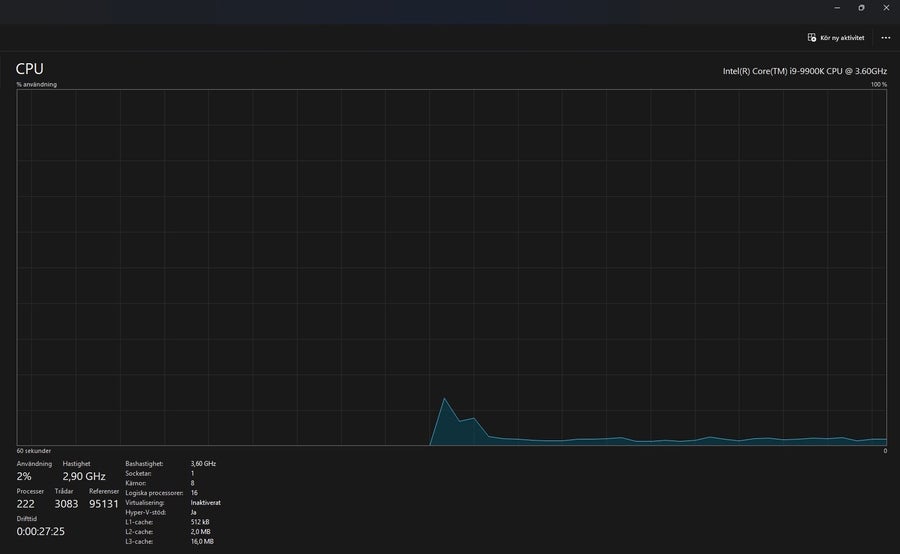
Task: Restore down the Task Manager window
Action: pyautogui.click(x=862, y=7)
